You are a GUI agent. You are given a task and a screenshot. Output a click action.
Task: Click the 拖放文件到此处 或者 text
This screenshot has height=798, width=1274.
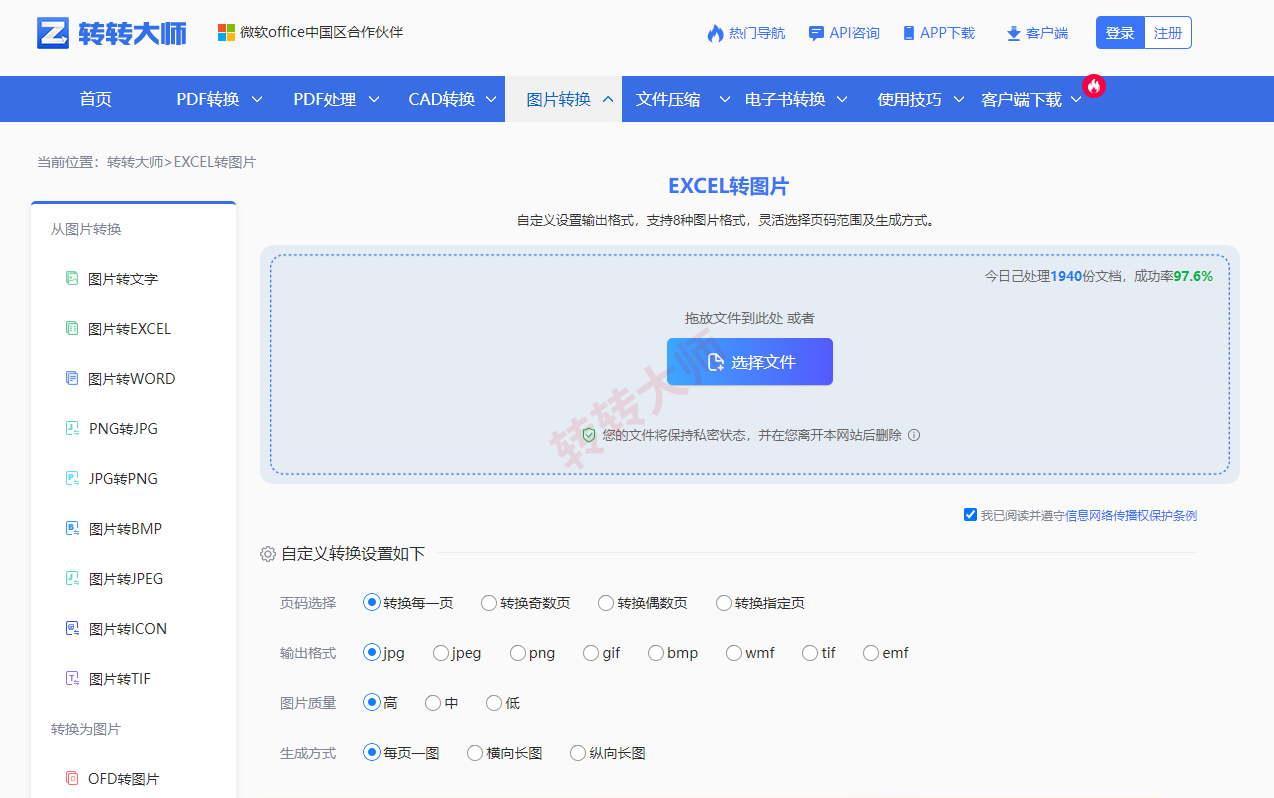pyautogui.click(x=750, y=318)
